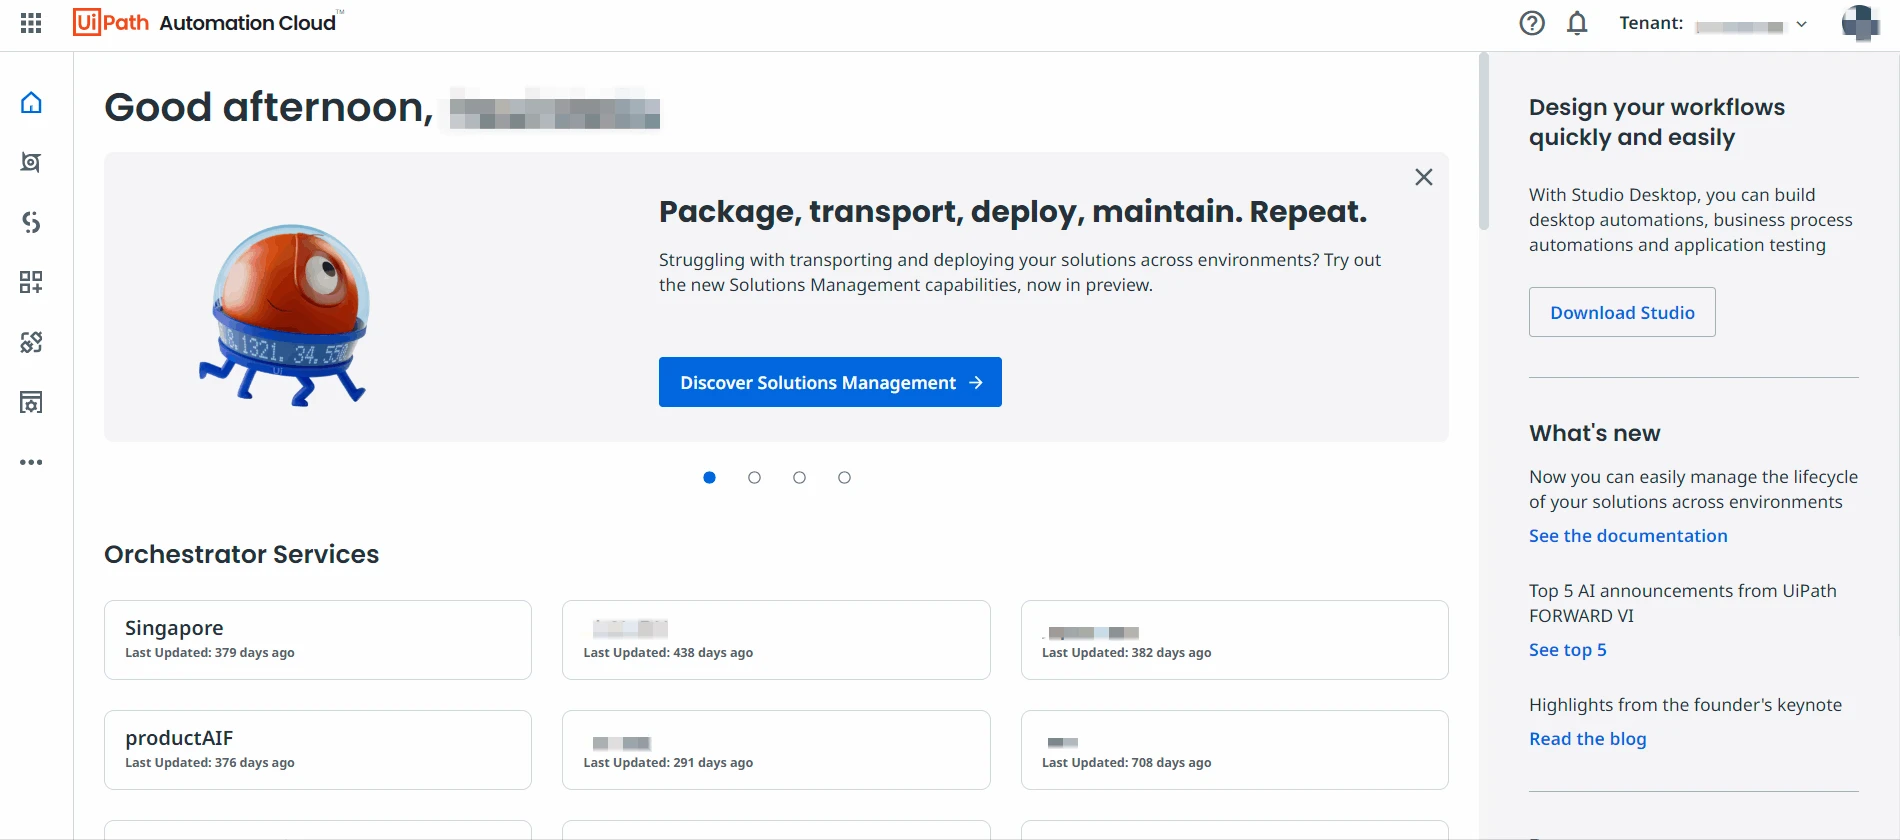Click Design your workflows heading
Viewport: 1900px width, 840px height.
(1657, 122)
